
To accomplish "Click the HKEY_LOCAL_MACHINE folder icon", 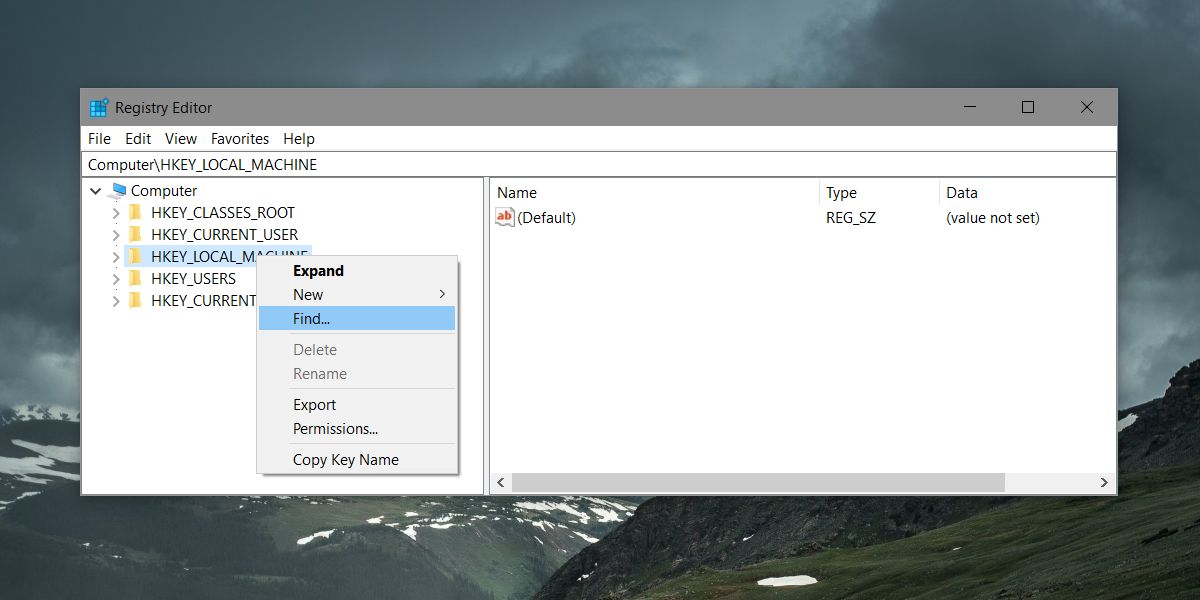I will 135,256.
